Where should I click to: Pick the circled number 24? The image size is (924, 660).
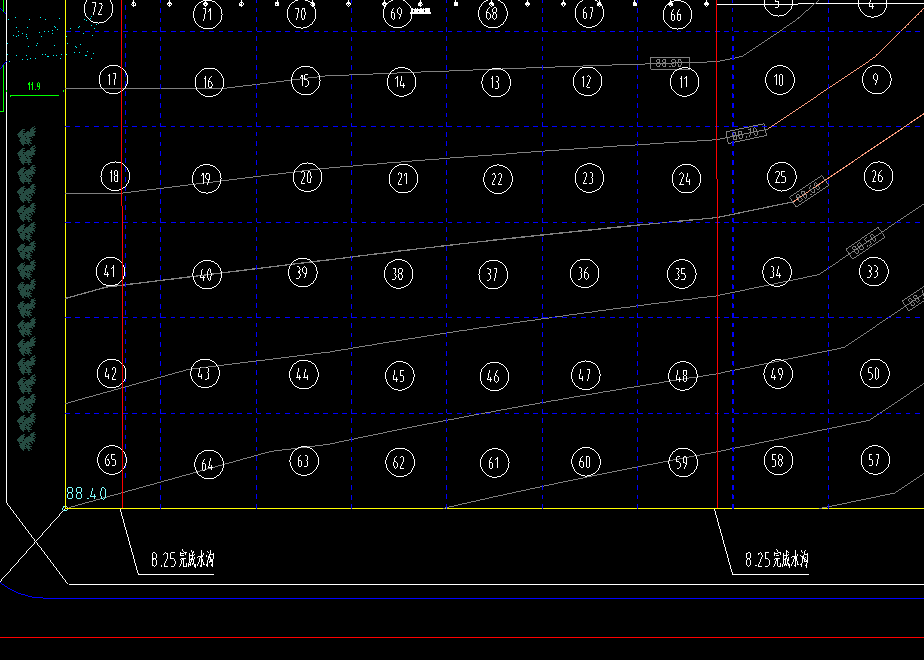(x=686, y=179)
